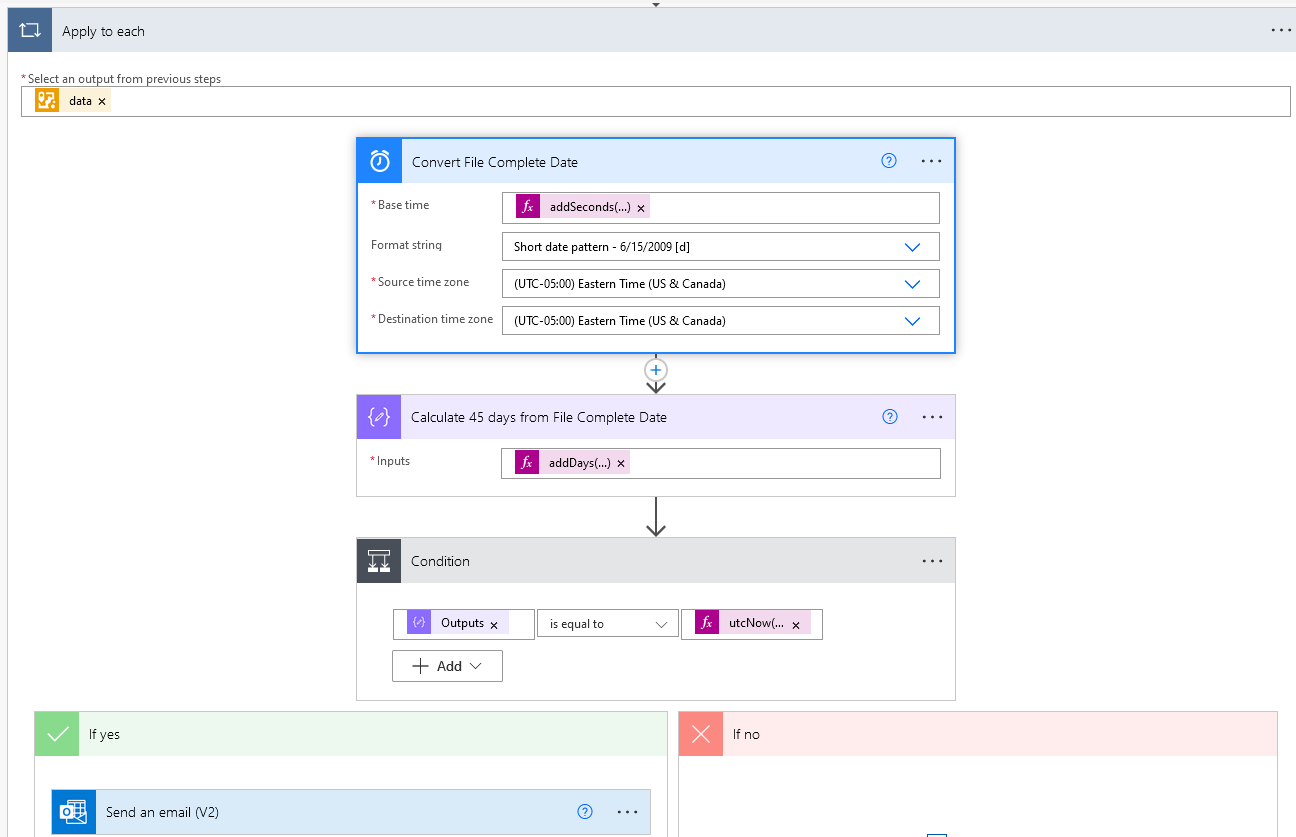The image size is (1296, 837).
Task: Expand the Destination time zone dropdown
Action: tap(912, 321)
